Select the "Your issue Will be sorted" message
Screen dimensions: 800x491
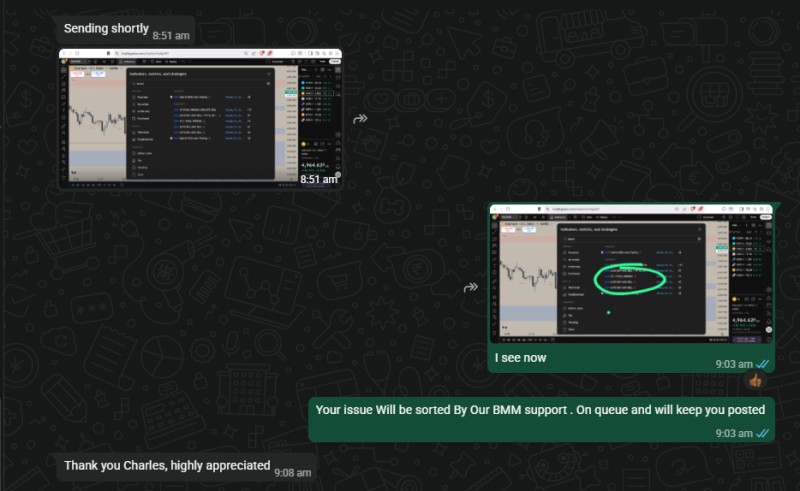click(540, 410)
